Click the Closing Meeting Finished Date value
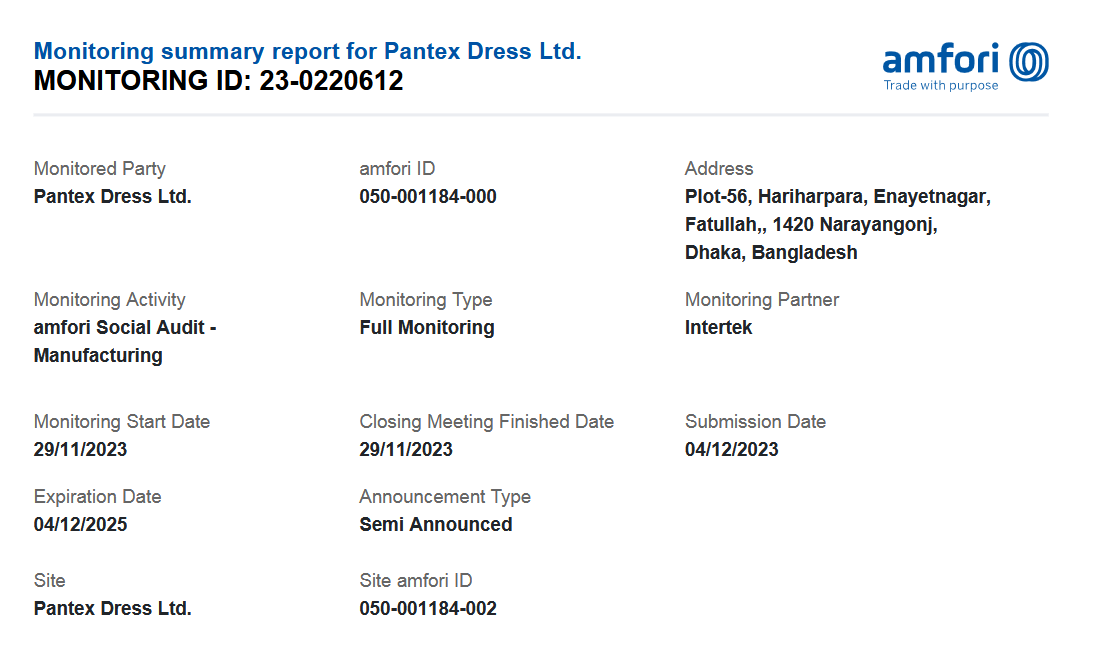1115x652 pixels. (x=406, y=450)
